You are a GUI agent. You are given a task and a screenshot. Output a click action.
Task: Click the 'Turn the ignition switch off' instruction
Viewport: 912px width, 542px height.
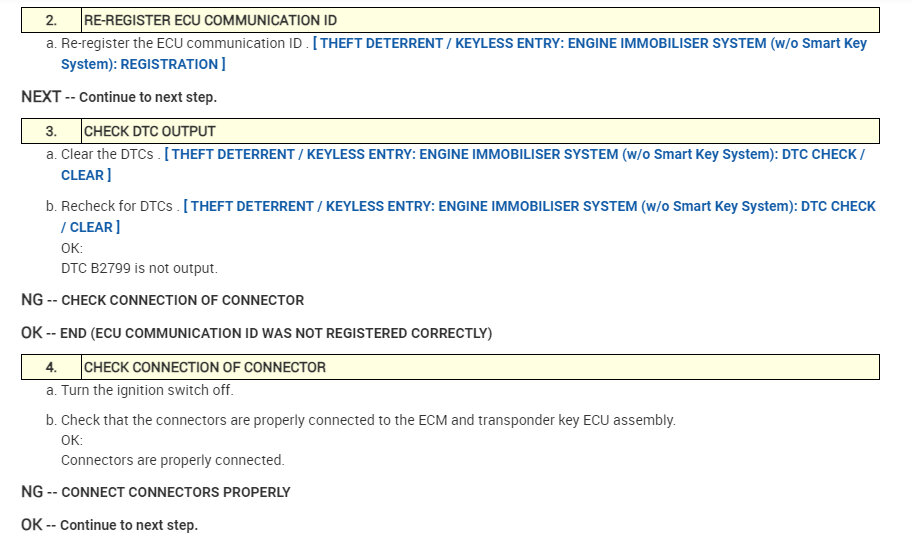(147, 390)
